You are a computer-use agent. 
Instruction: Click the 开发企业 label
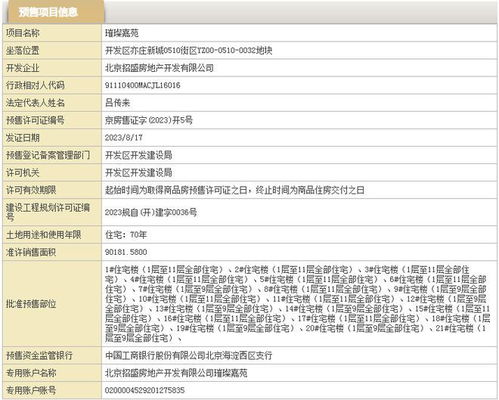(23, 68)
